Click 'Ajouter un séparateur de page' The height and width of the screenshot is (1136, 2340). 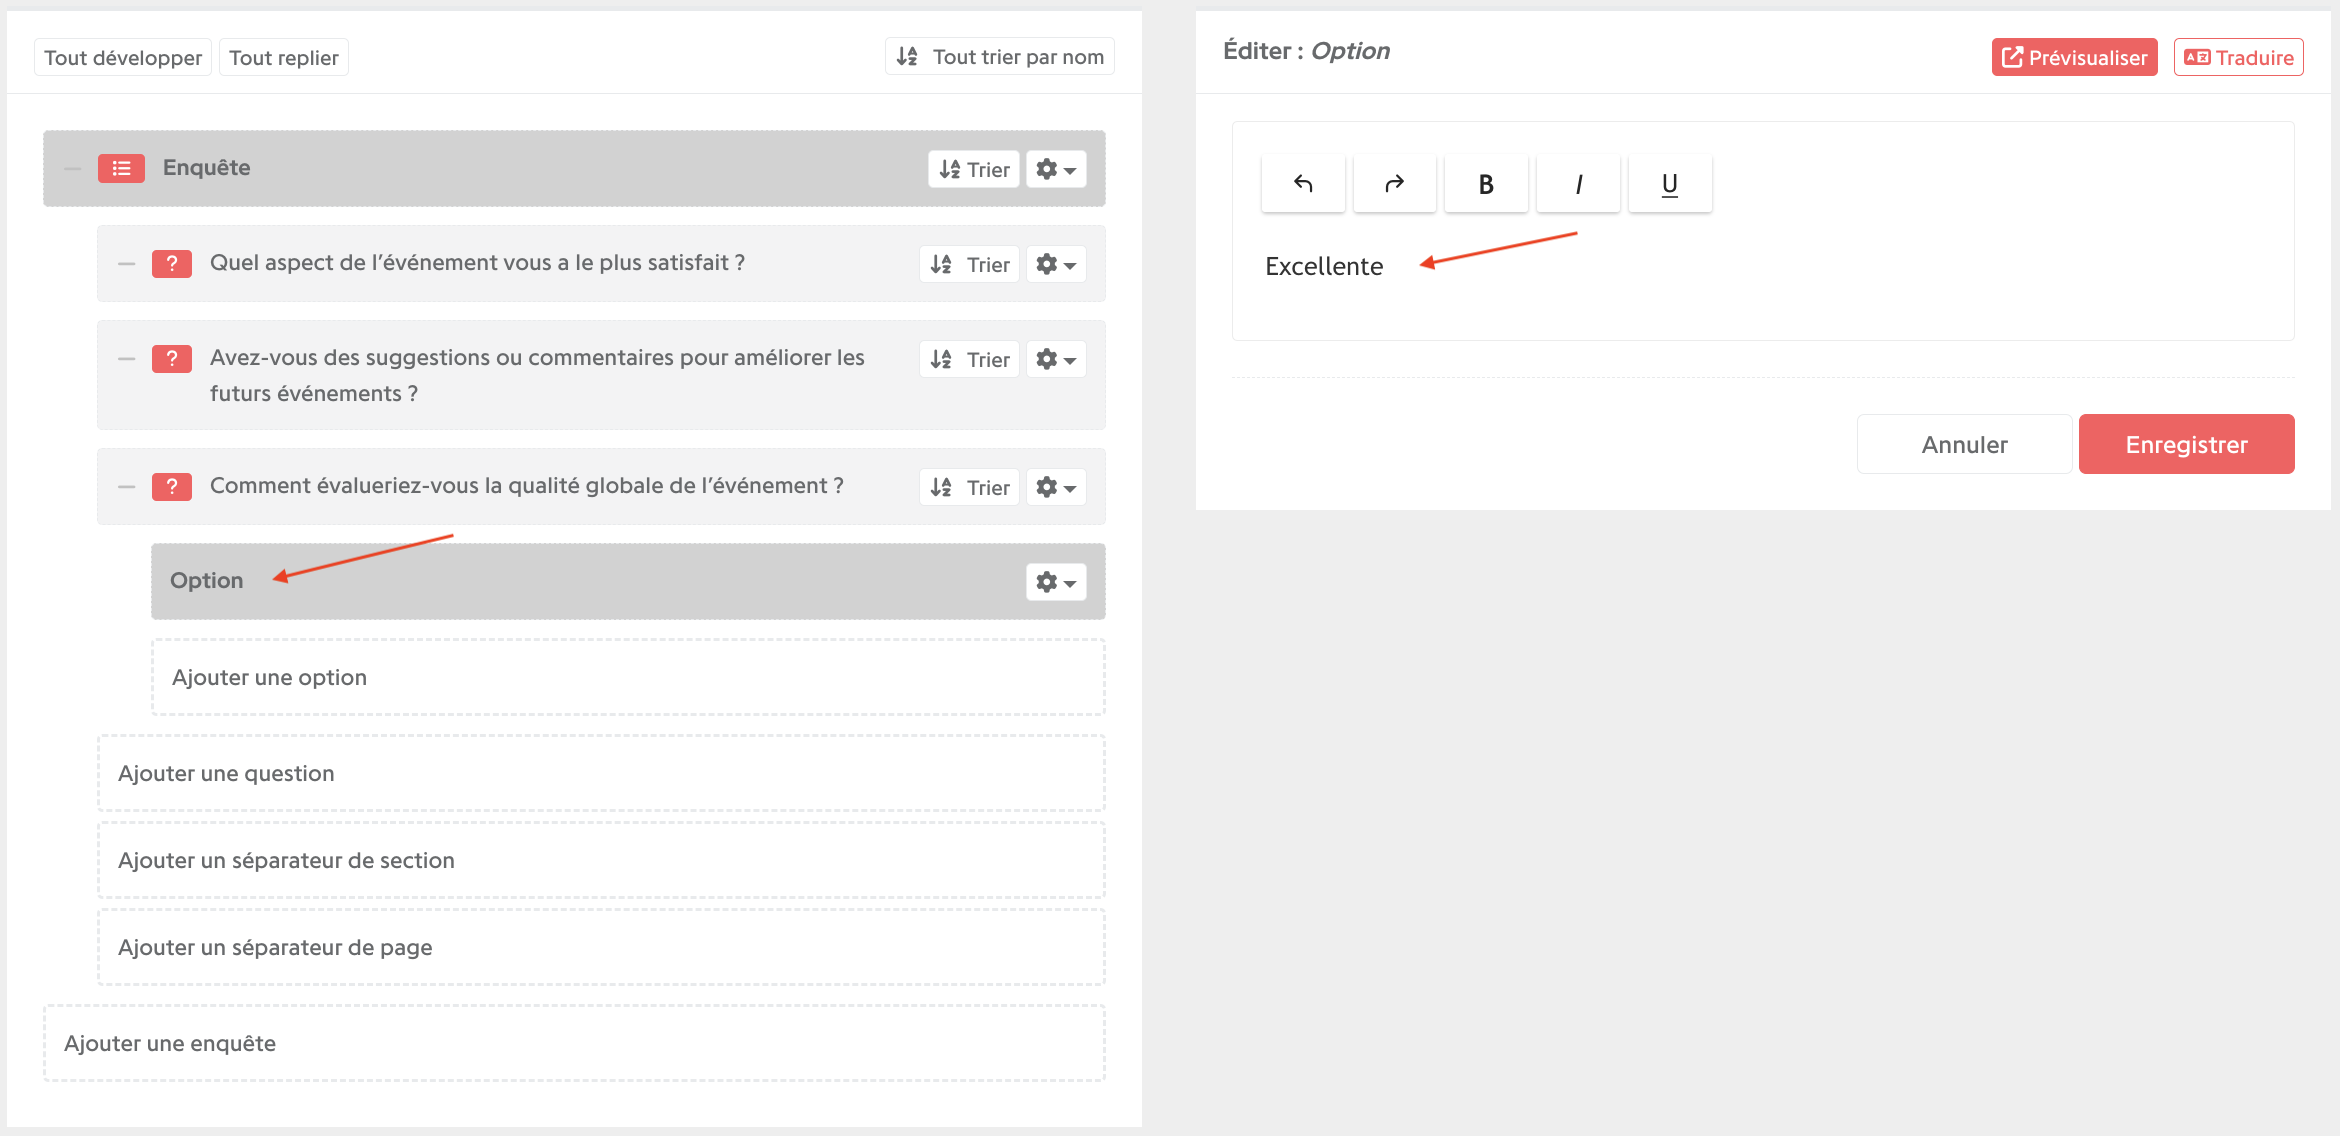pyautogui.click(x=601, y=948)
